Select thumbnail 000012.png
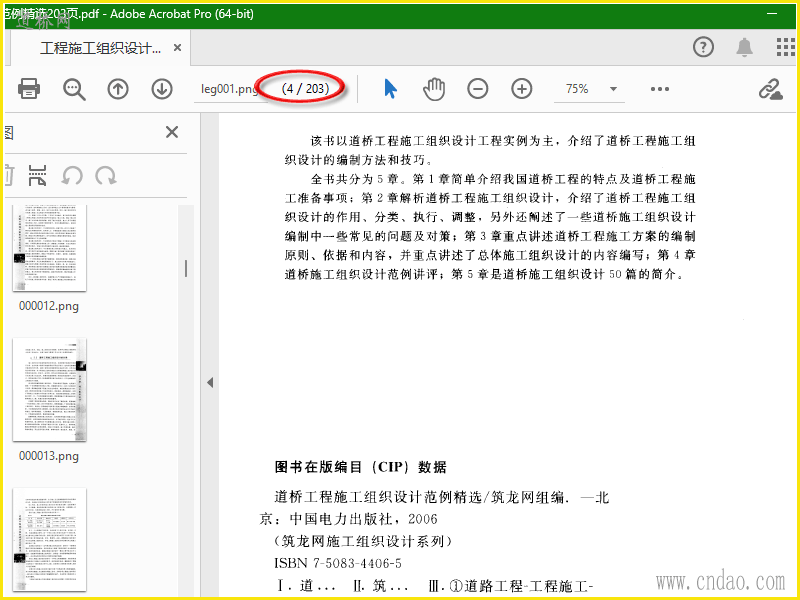This screenshot has height=600, width=800. pyautogui.click(x=49, y=248)
